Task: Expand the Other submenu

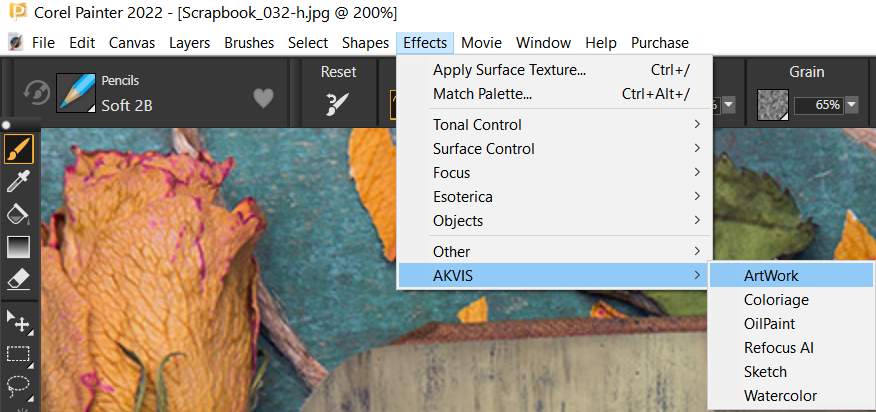Action: pyautogui.click(x=554, y=252)
